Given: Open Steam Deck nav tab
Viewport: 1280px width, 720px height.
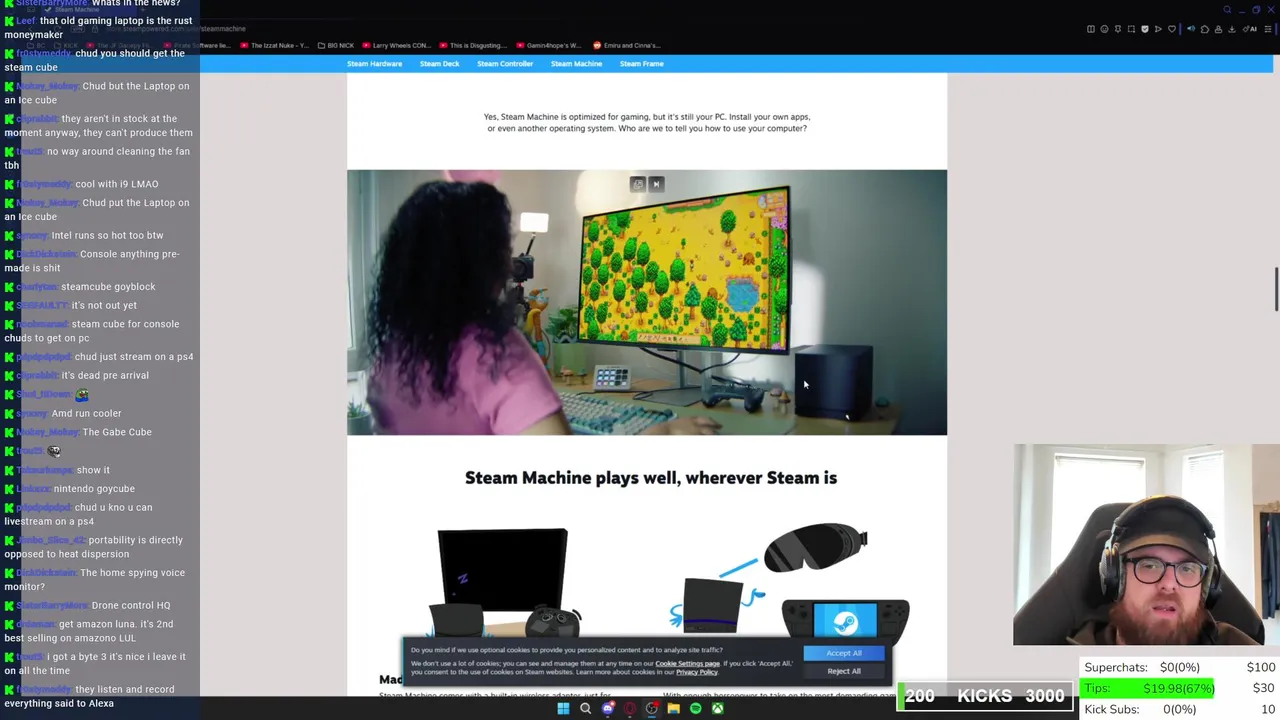Looking at the screenshot, I should [439, 64].
